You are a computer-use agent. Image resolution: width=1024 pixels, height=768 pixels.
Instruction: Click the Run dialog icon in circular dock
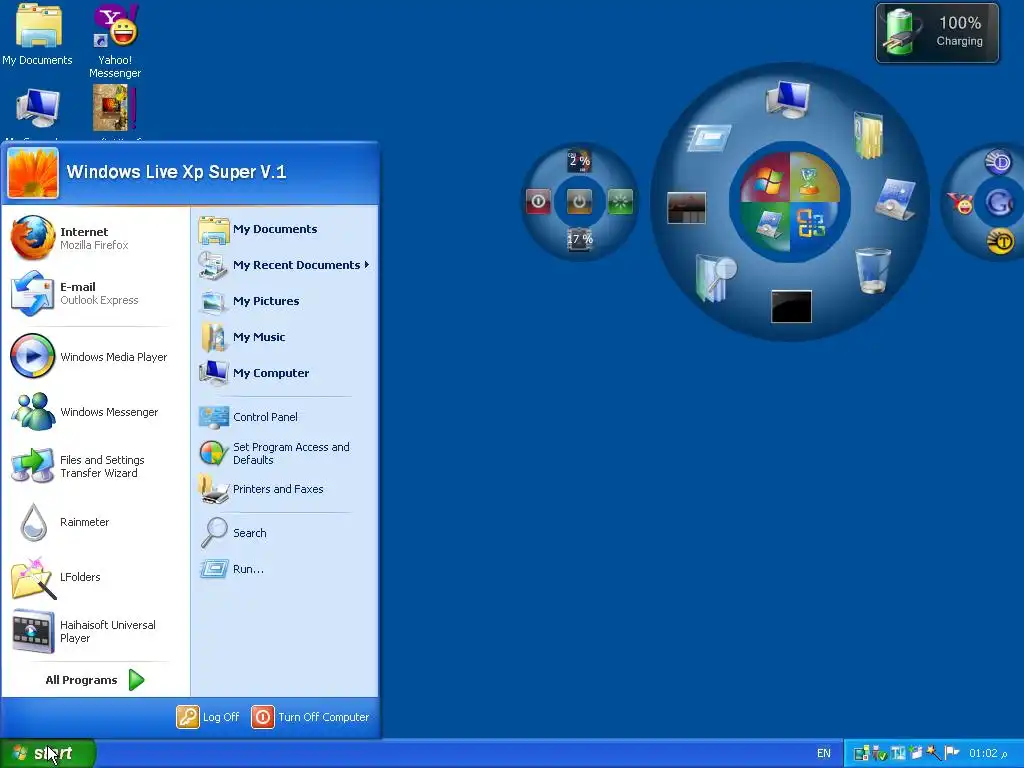point(710,138)
